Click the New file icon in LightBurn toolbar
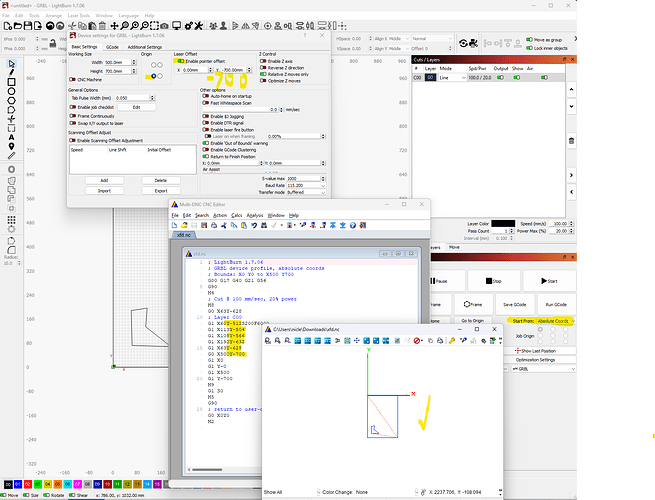Screen dimensions: 655x500 pos(8,26)
